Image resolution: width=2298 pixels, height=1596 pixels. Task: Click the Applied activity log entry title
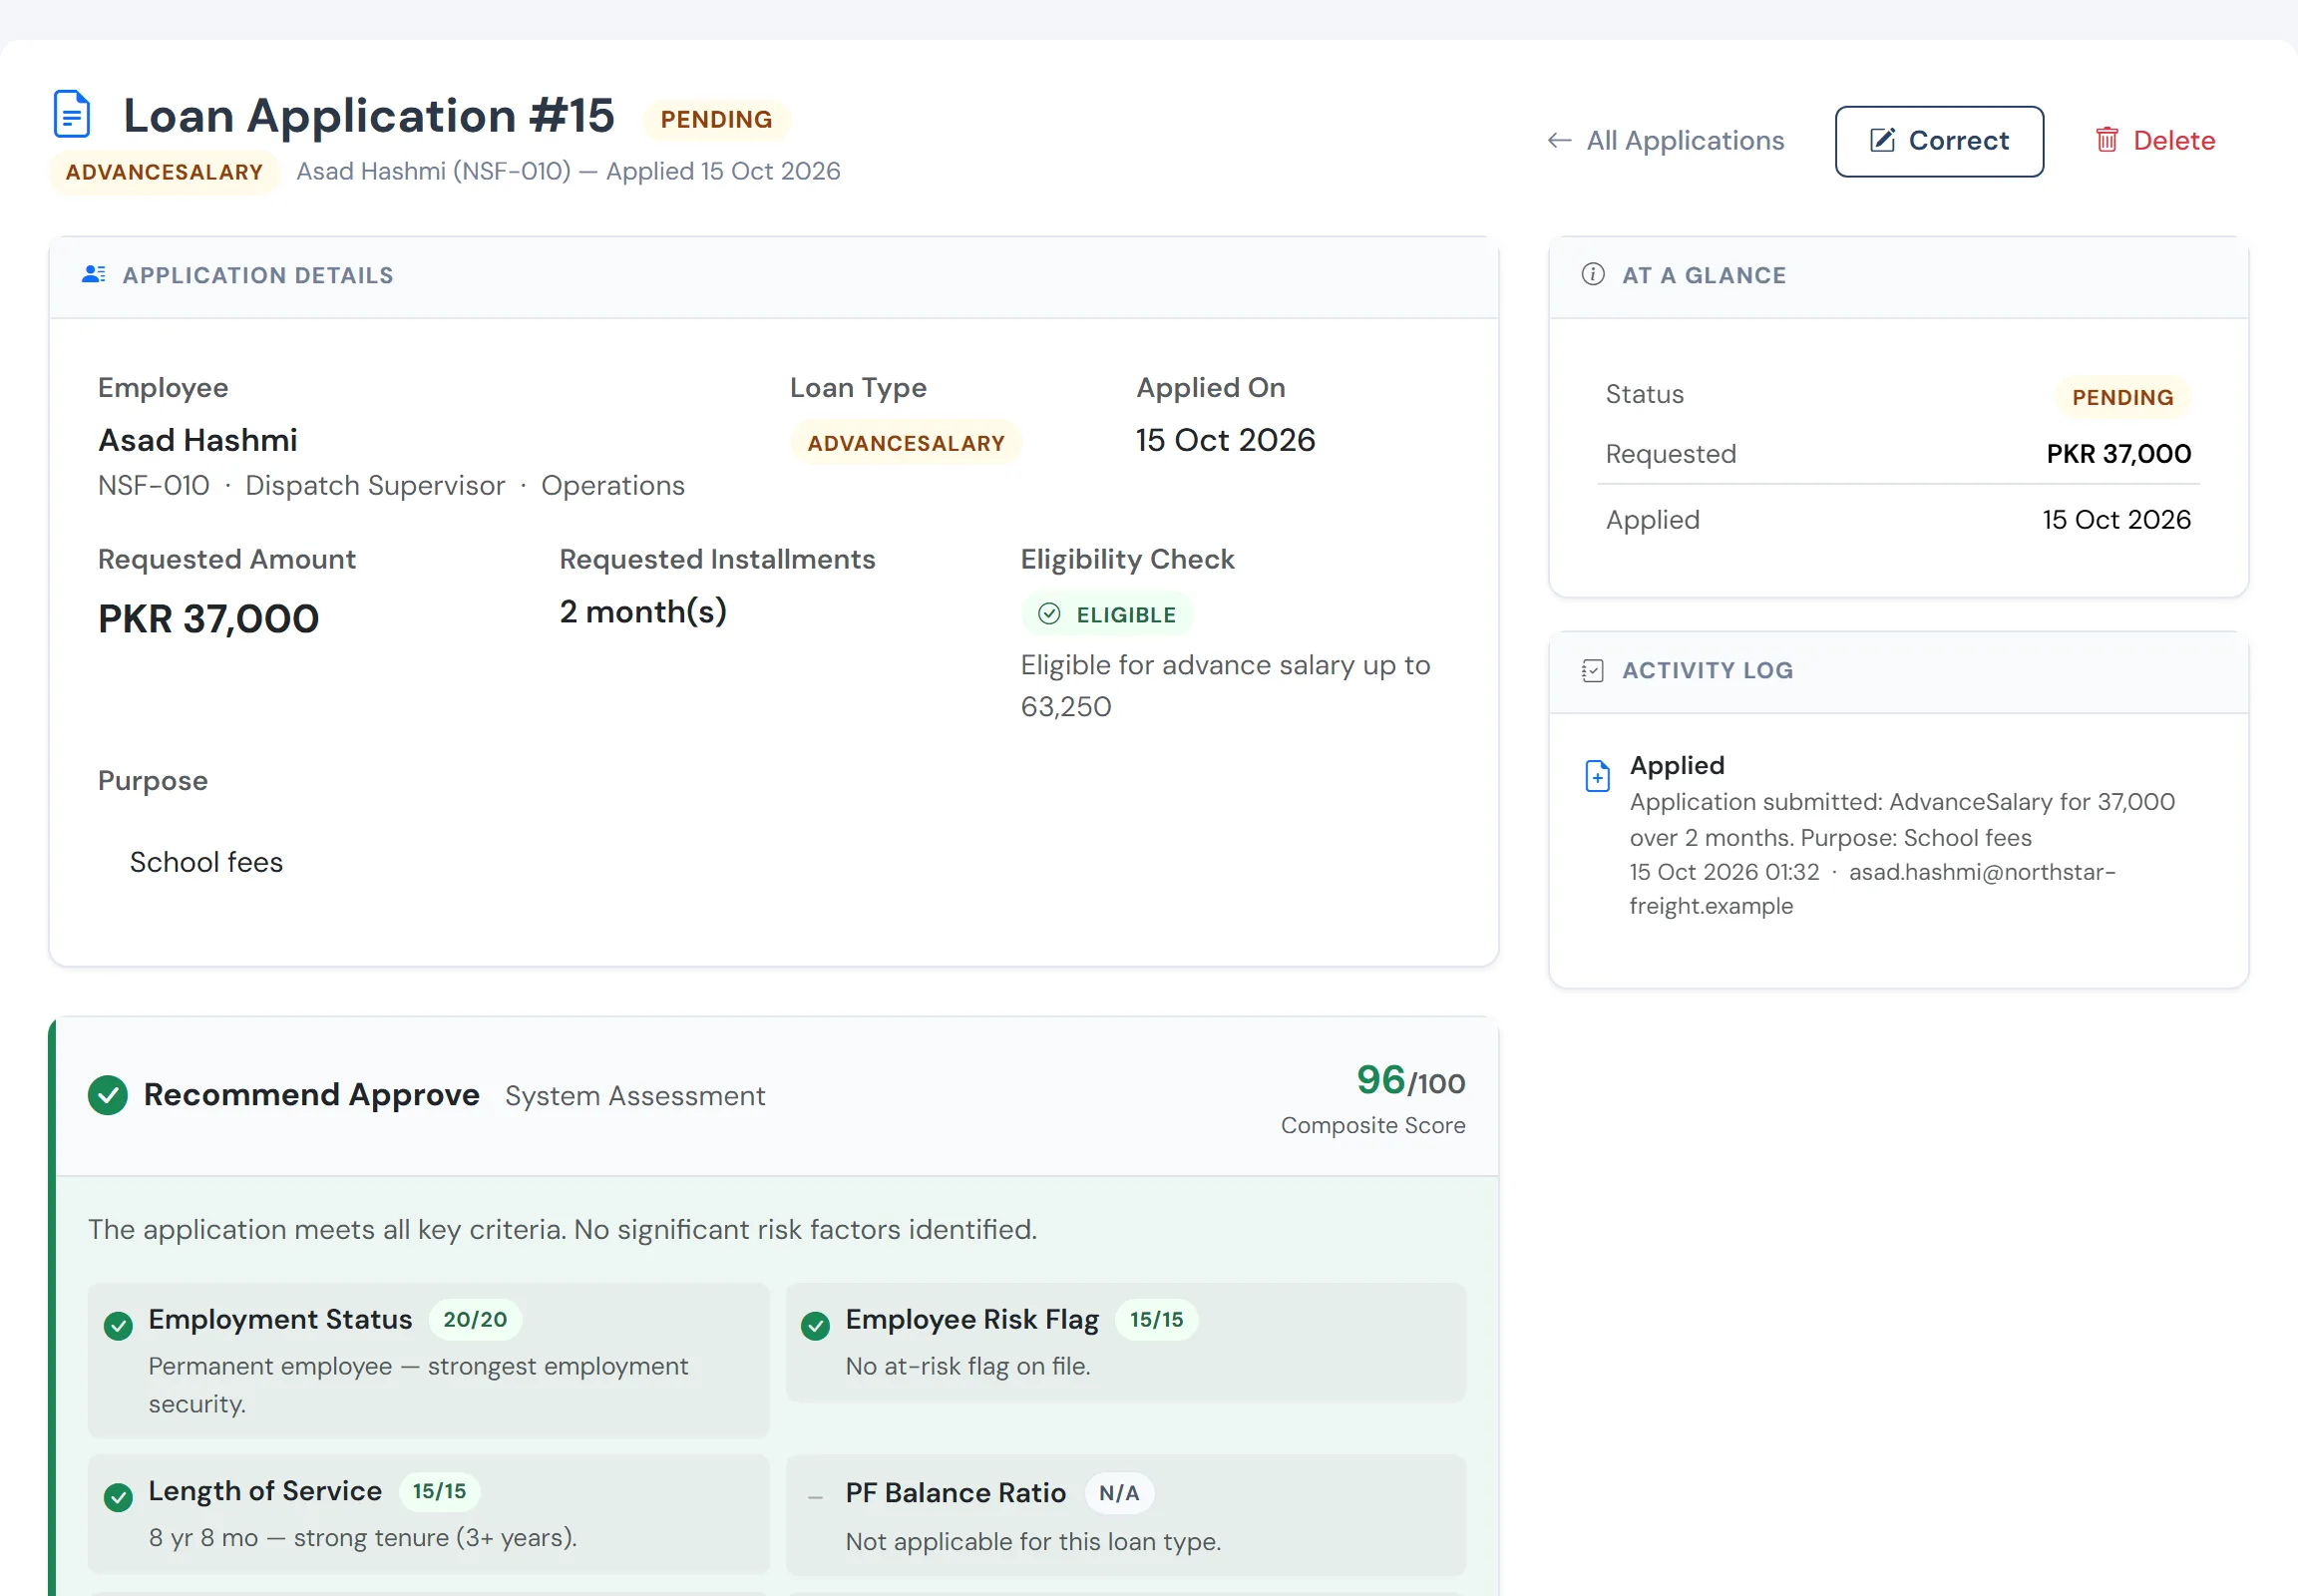tap(1677, 765)
